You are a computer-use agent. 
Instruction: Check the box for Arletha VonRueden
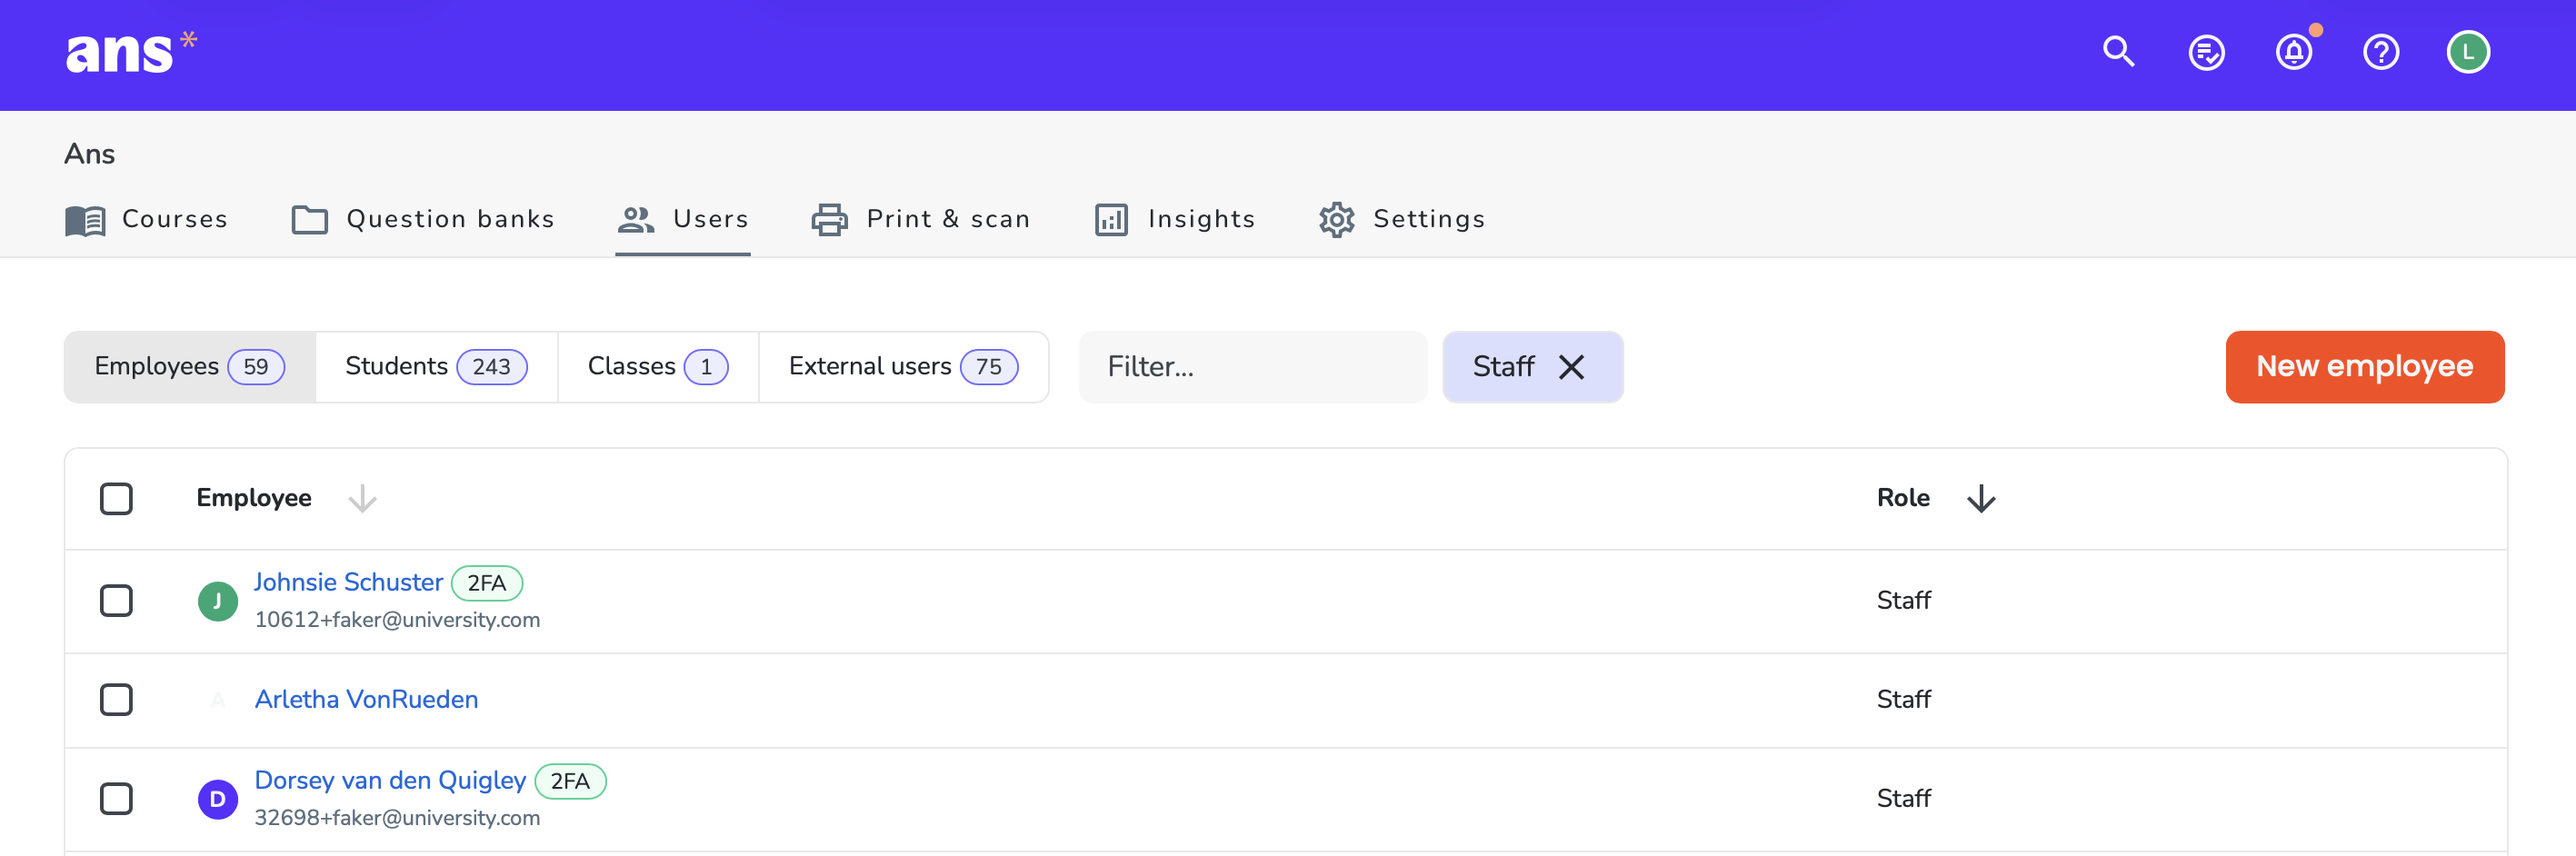116,700
